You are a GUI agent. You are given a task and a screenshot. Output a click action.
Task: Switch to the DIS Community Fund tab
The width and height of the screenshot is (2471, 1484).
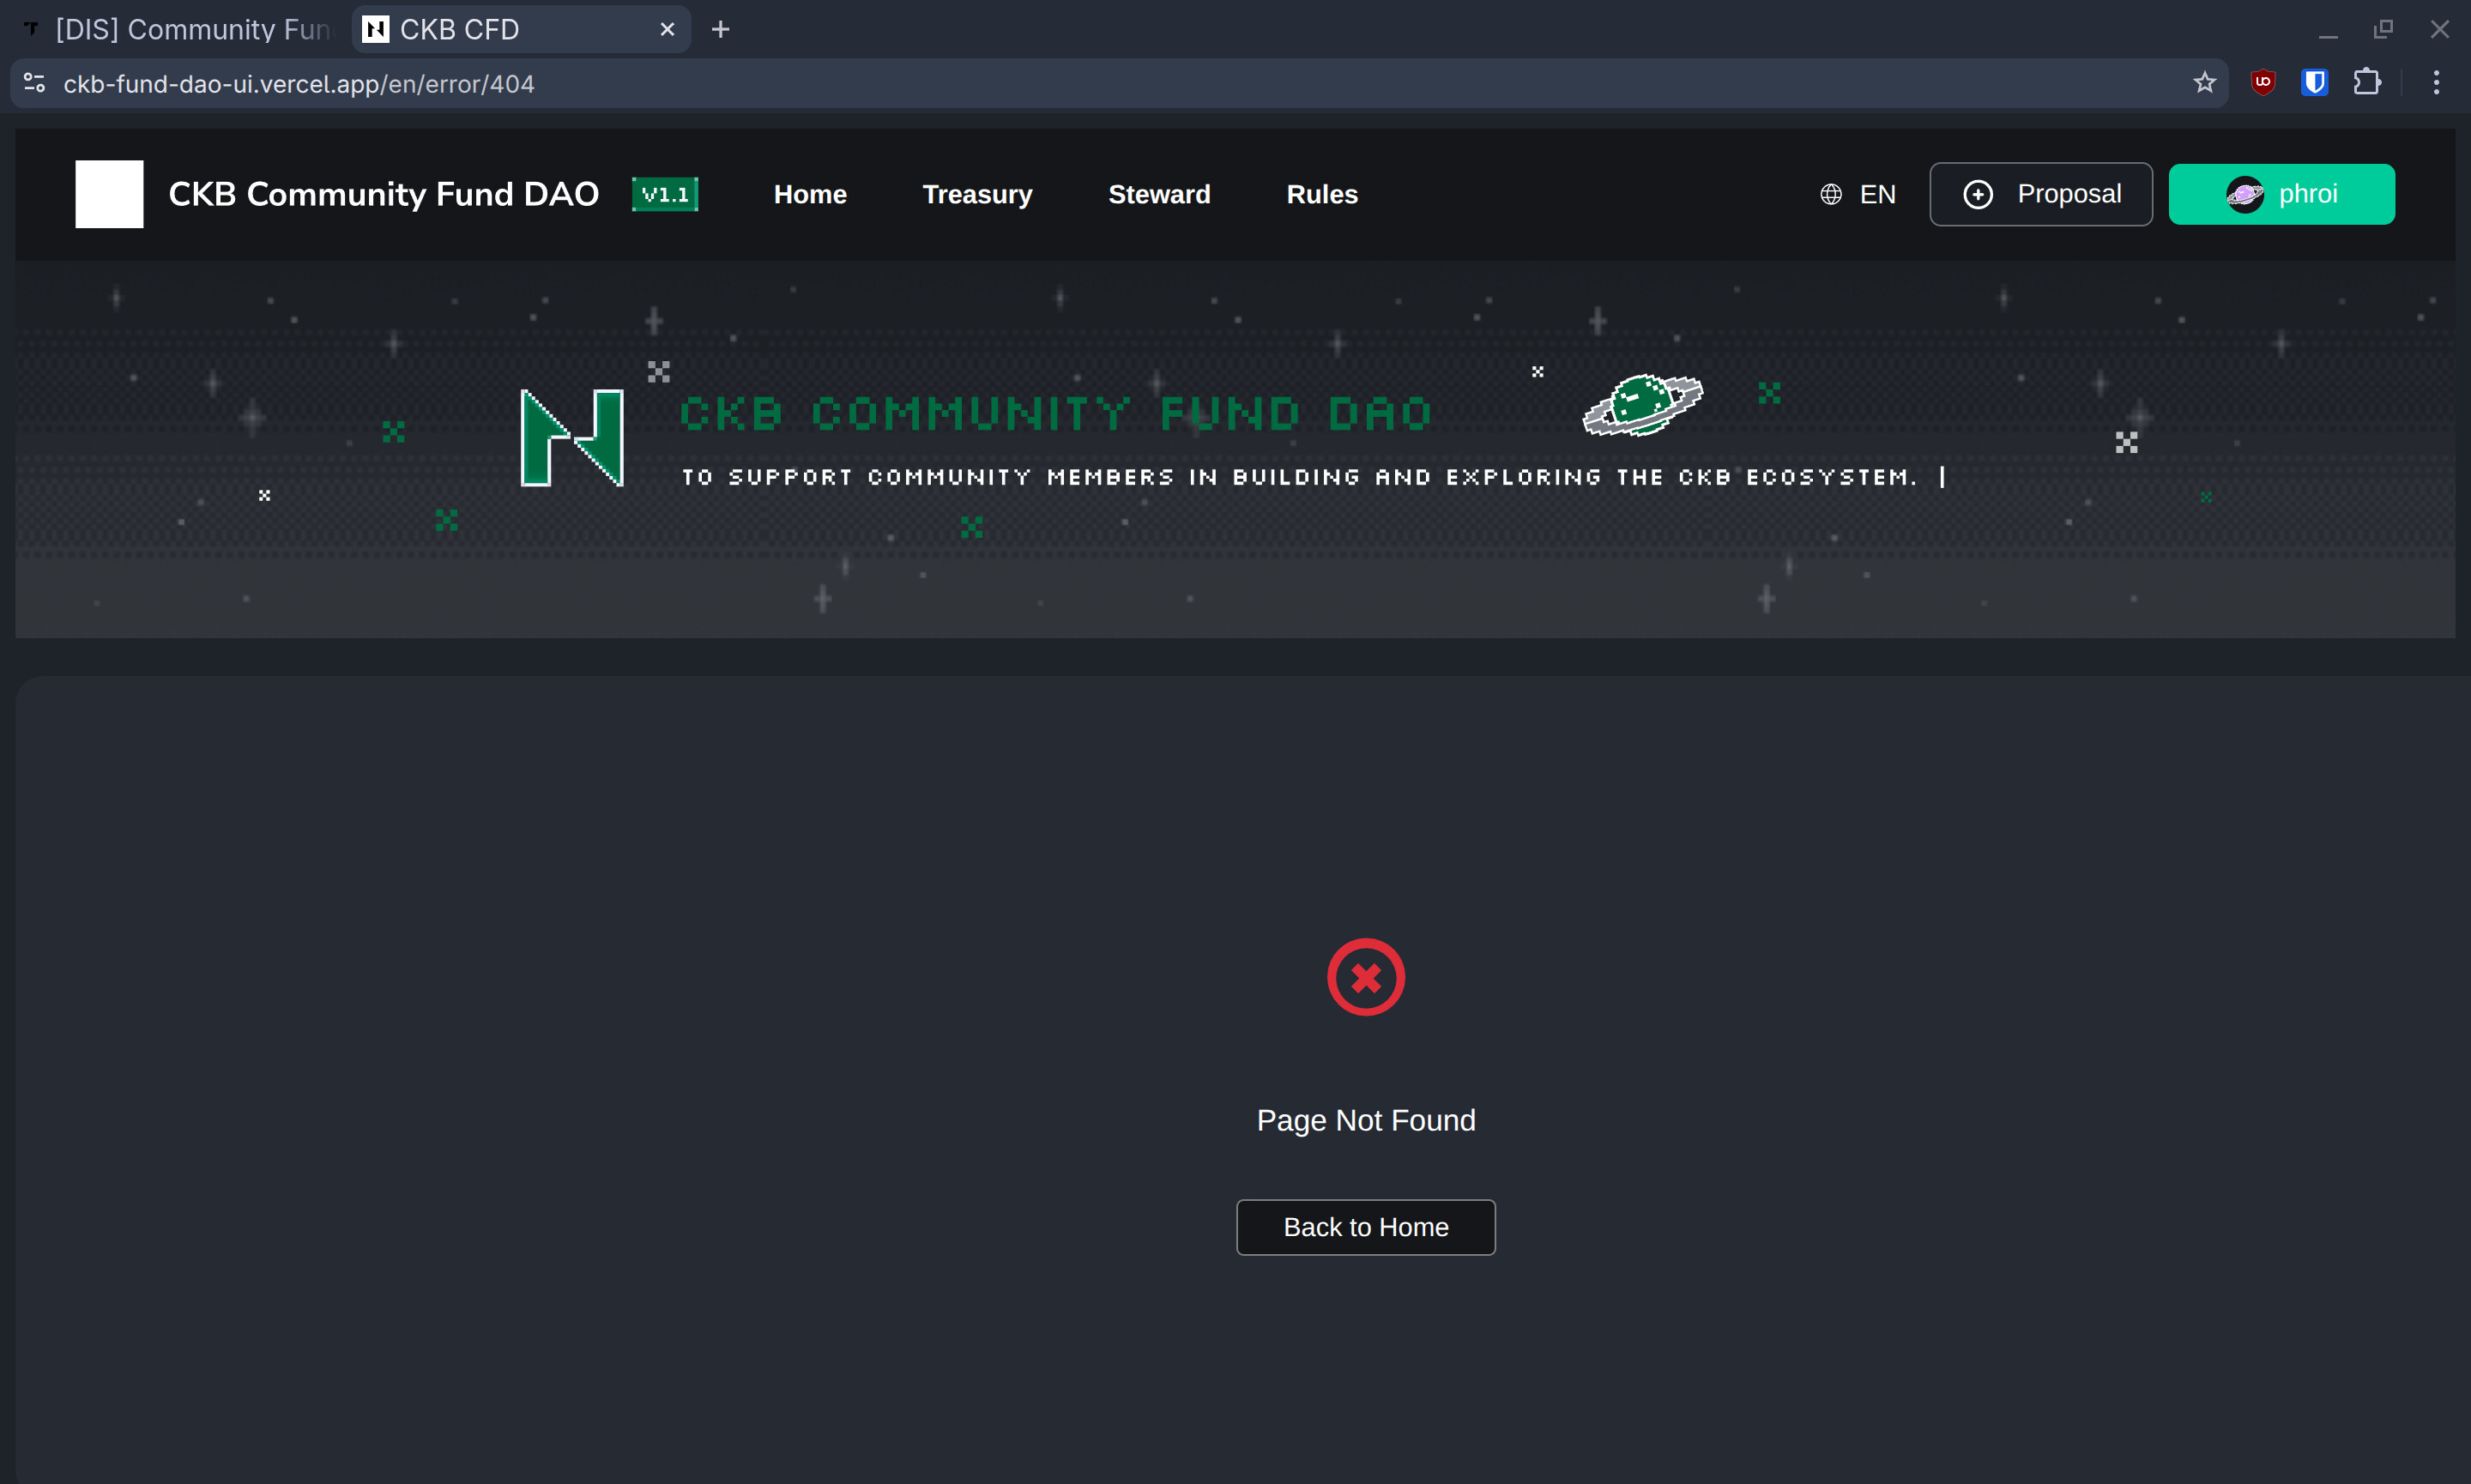pos(180,29)
